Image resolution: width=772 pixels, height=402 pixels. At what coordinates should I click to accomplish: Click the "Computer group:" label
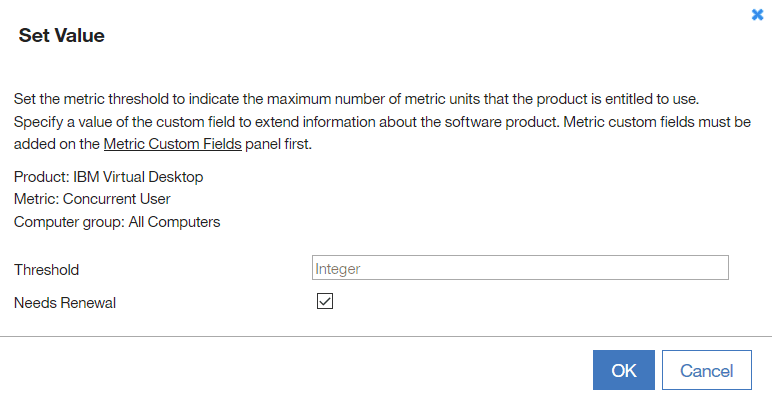[x=64, y=221]
